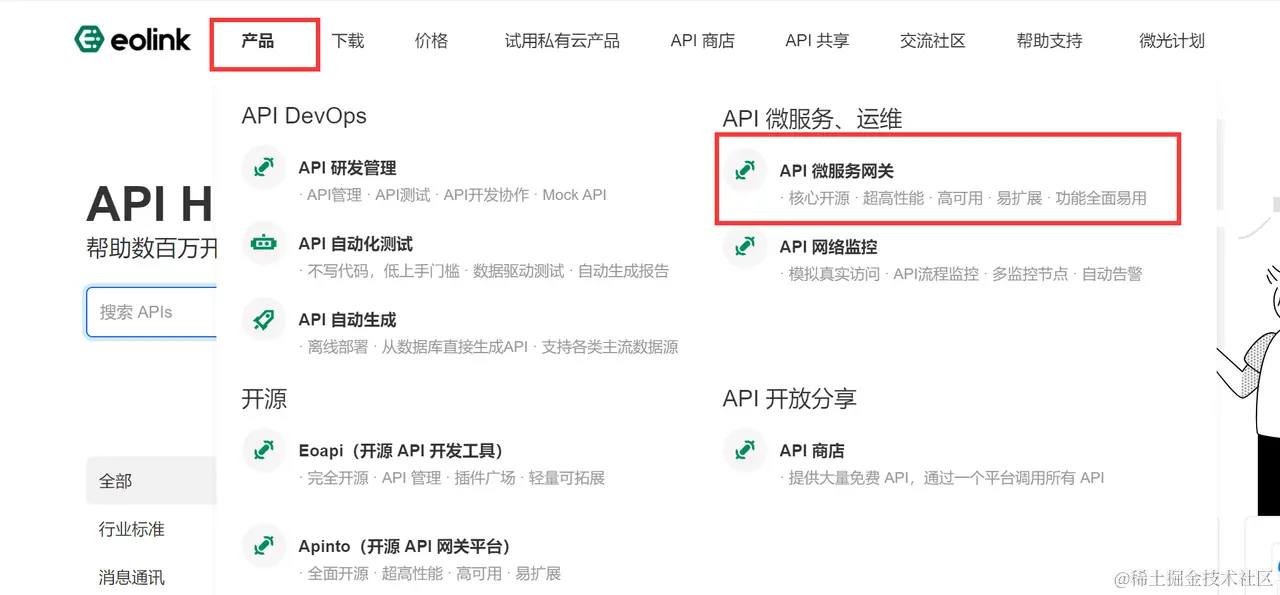
Task: Click the 开源 section heading
Action: [264, 399]
